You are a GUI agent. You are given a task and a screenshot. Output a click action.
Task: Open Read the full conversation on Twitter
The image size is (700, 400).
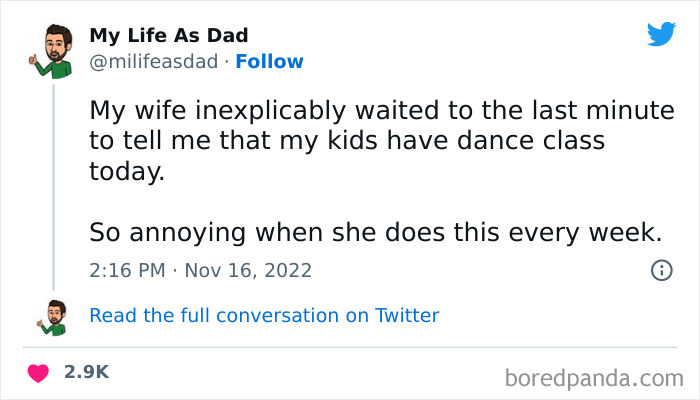click(x=264, y=316)
